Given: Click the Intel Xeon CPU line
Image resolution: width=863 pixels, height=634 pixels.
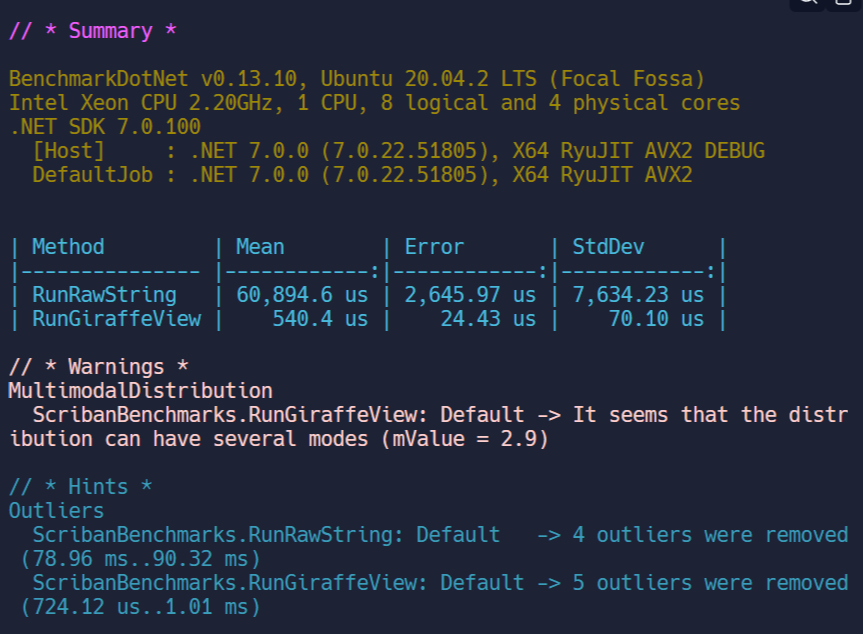Looking at the screenshot, I should (374, 103).
